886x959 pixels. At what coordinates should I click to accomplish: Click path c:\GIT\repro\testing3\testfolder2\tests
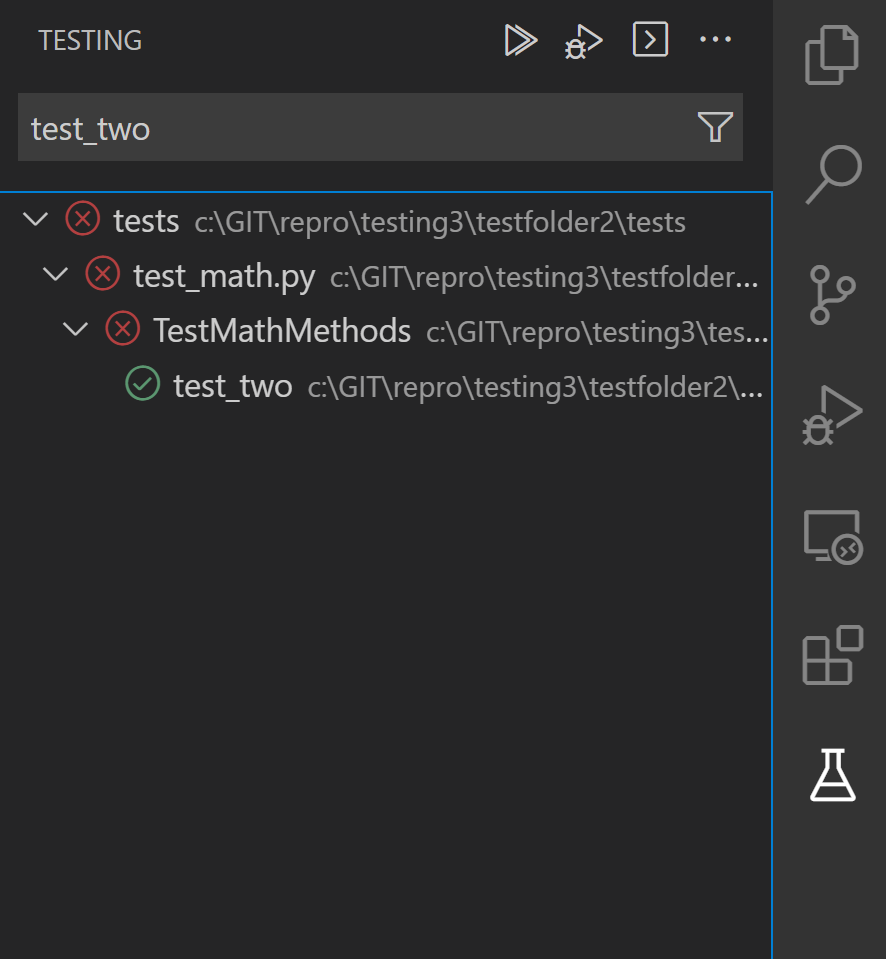[440, 222]
